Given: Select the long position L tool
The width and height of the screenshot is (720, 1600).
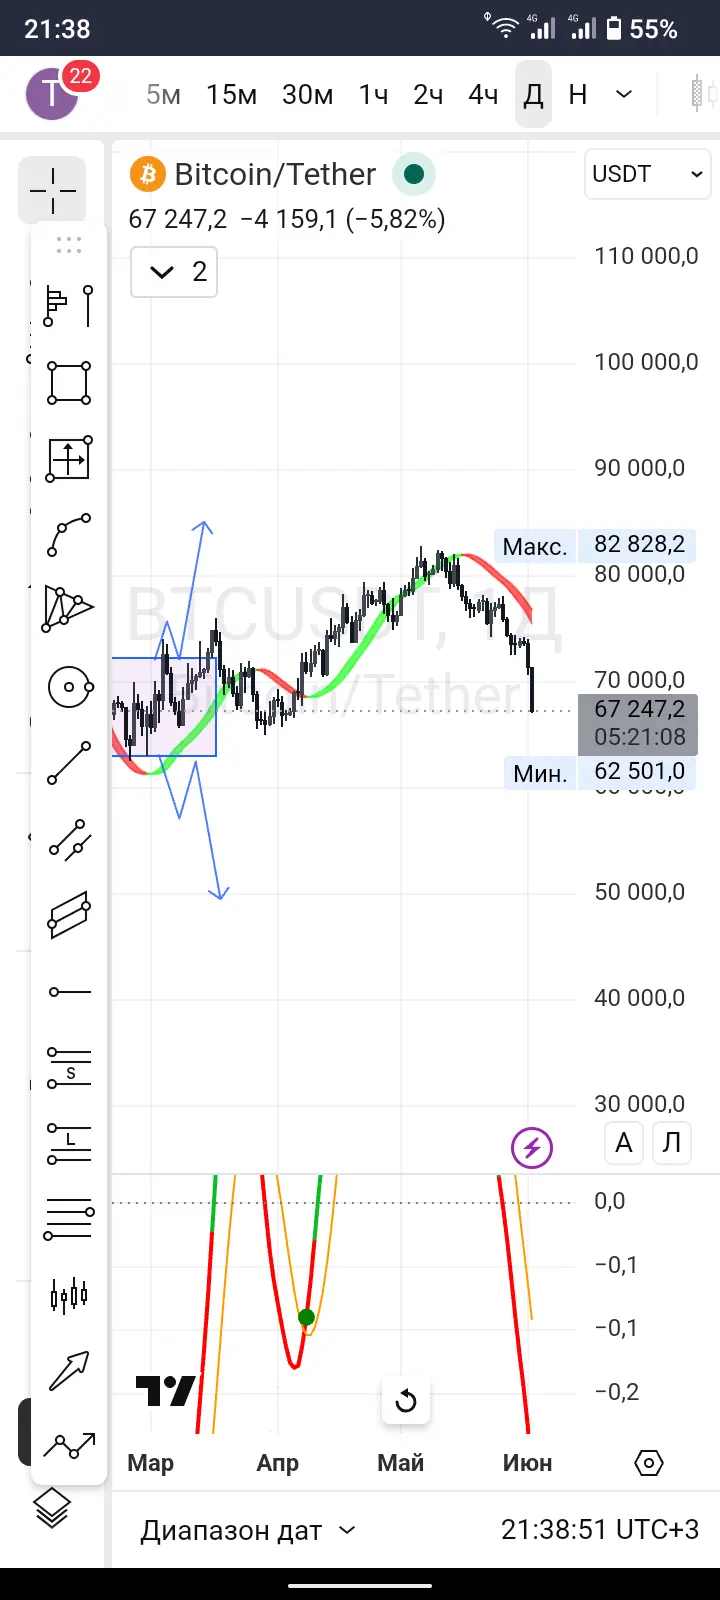Looking at the screenshot, I should [x=70, y=1144].
